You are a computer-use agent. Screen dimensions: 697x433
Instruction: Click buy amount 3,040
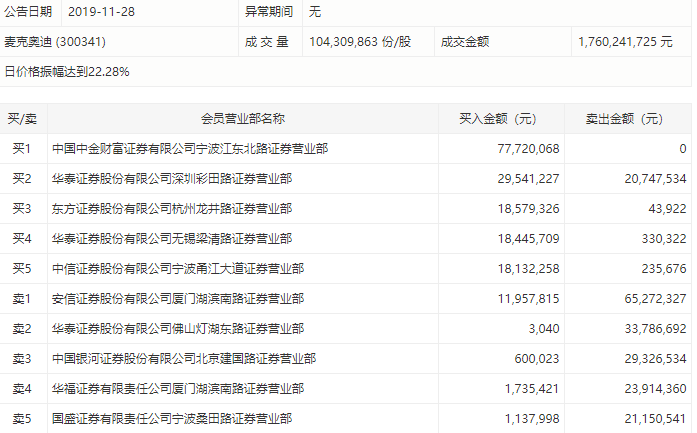click(x=544, y=329)
